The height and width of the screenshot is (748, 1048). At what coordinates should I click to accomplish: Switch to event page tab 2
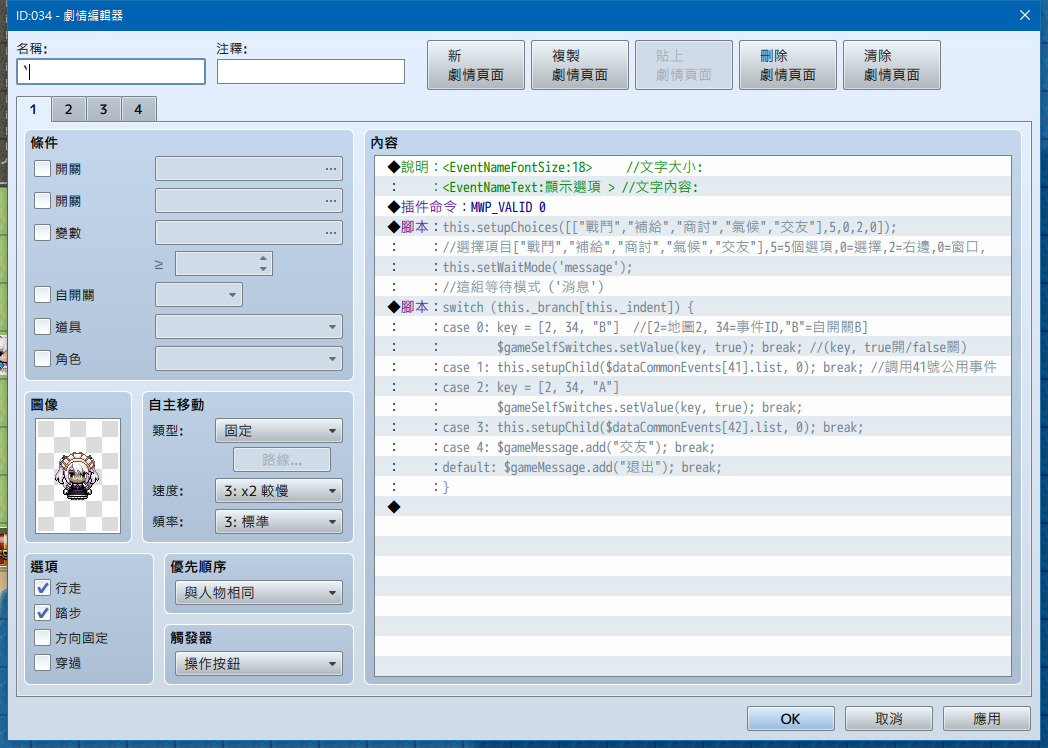pos(68,109)
